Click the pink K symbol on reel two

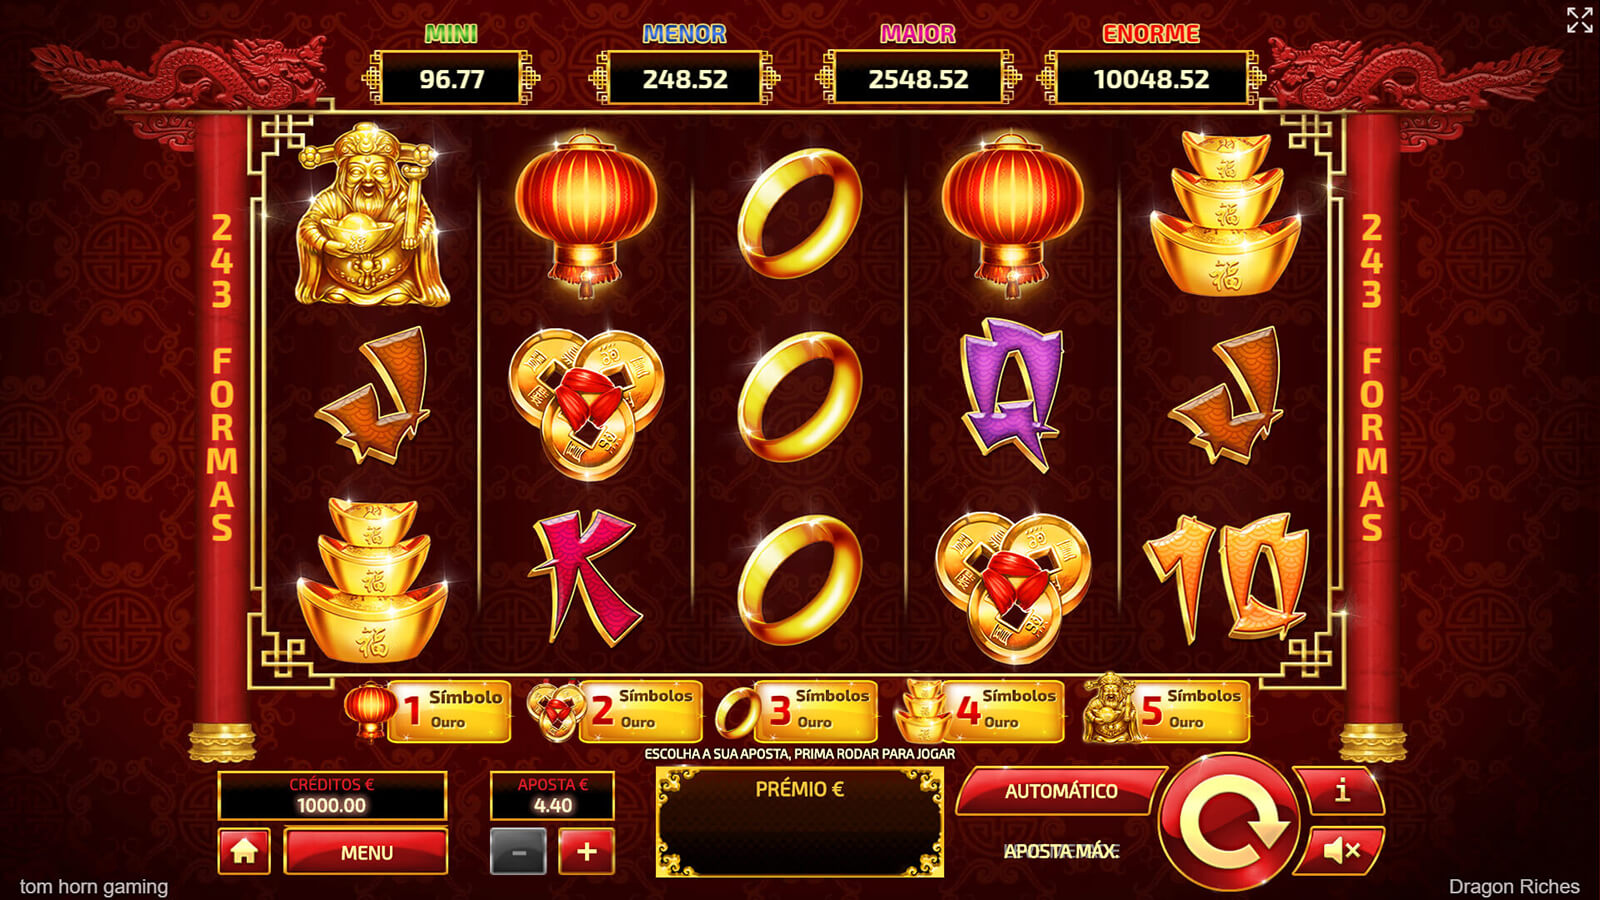[587, 578]
